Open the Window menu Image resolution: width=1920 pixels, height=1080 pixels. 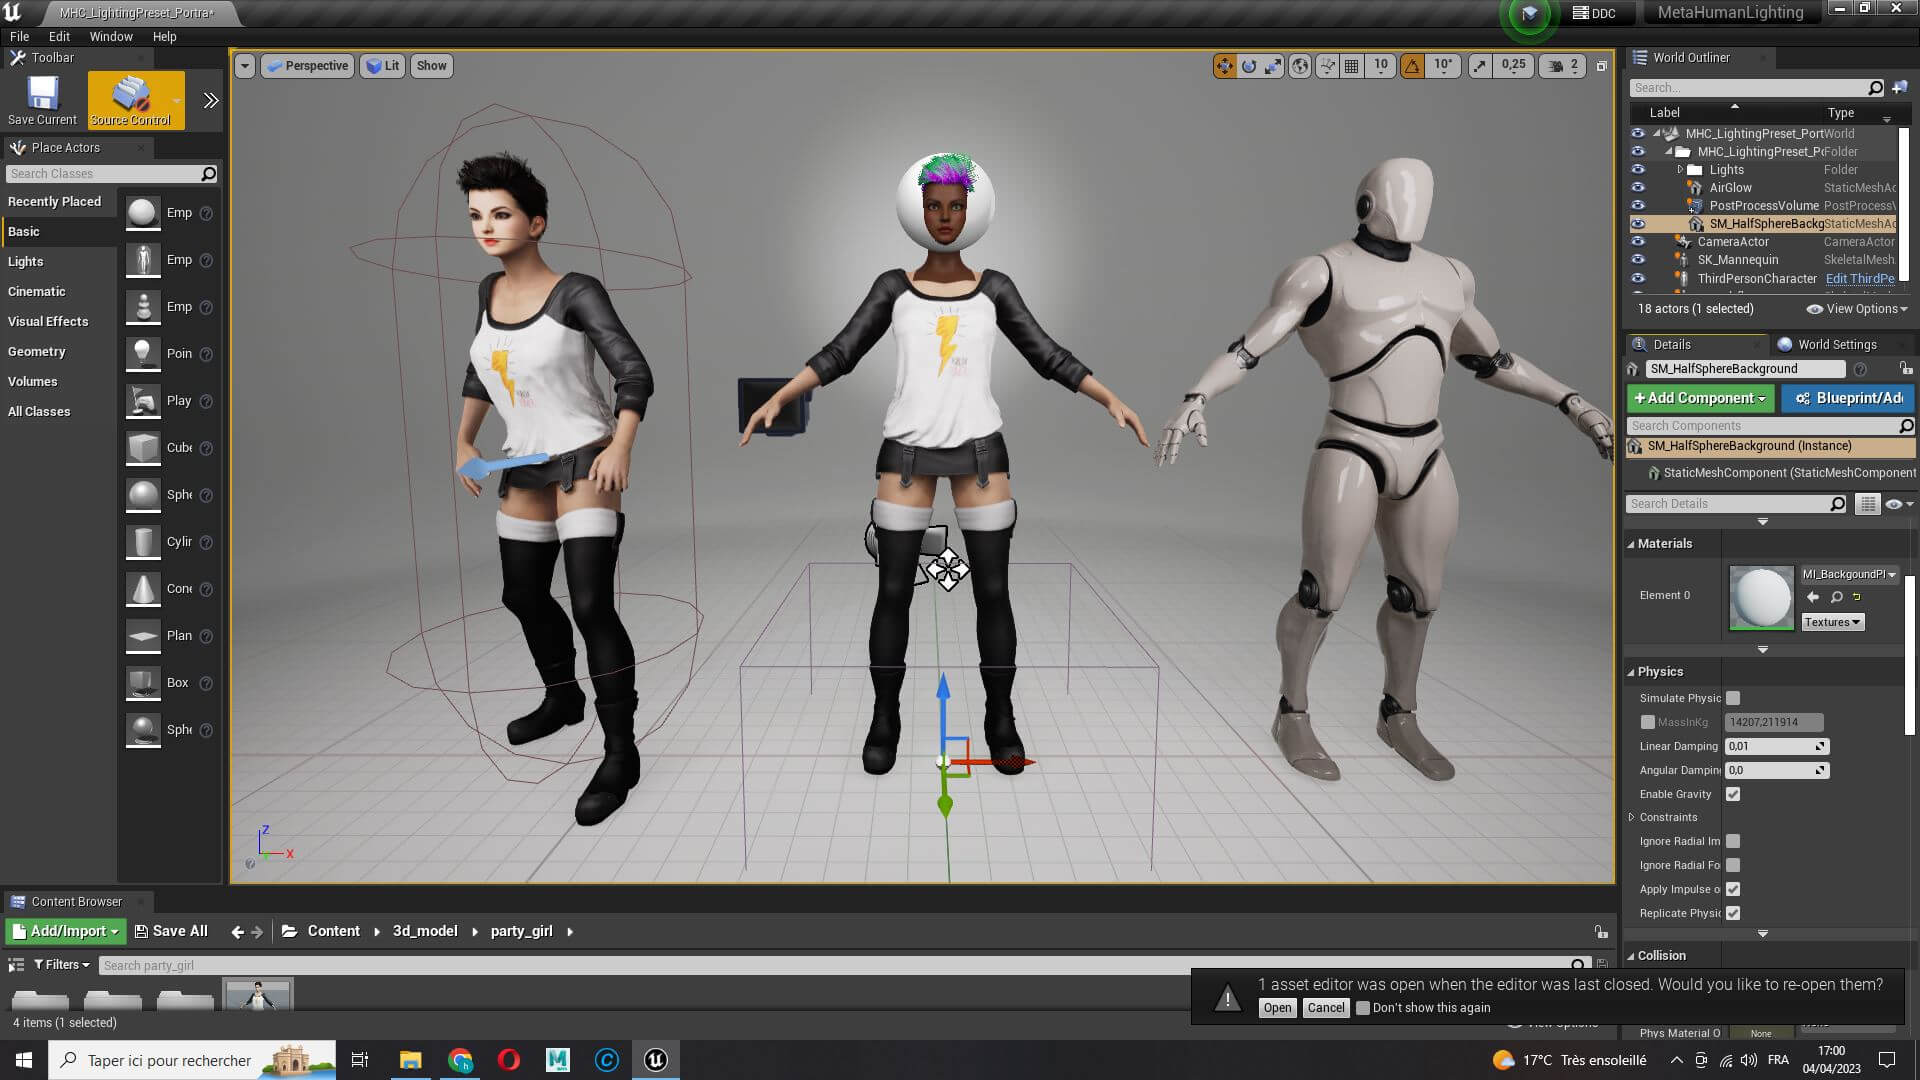[x=110, y=36]
